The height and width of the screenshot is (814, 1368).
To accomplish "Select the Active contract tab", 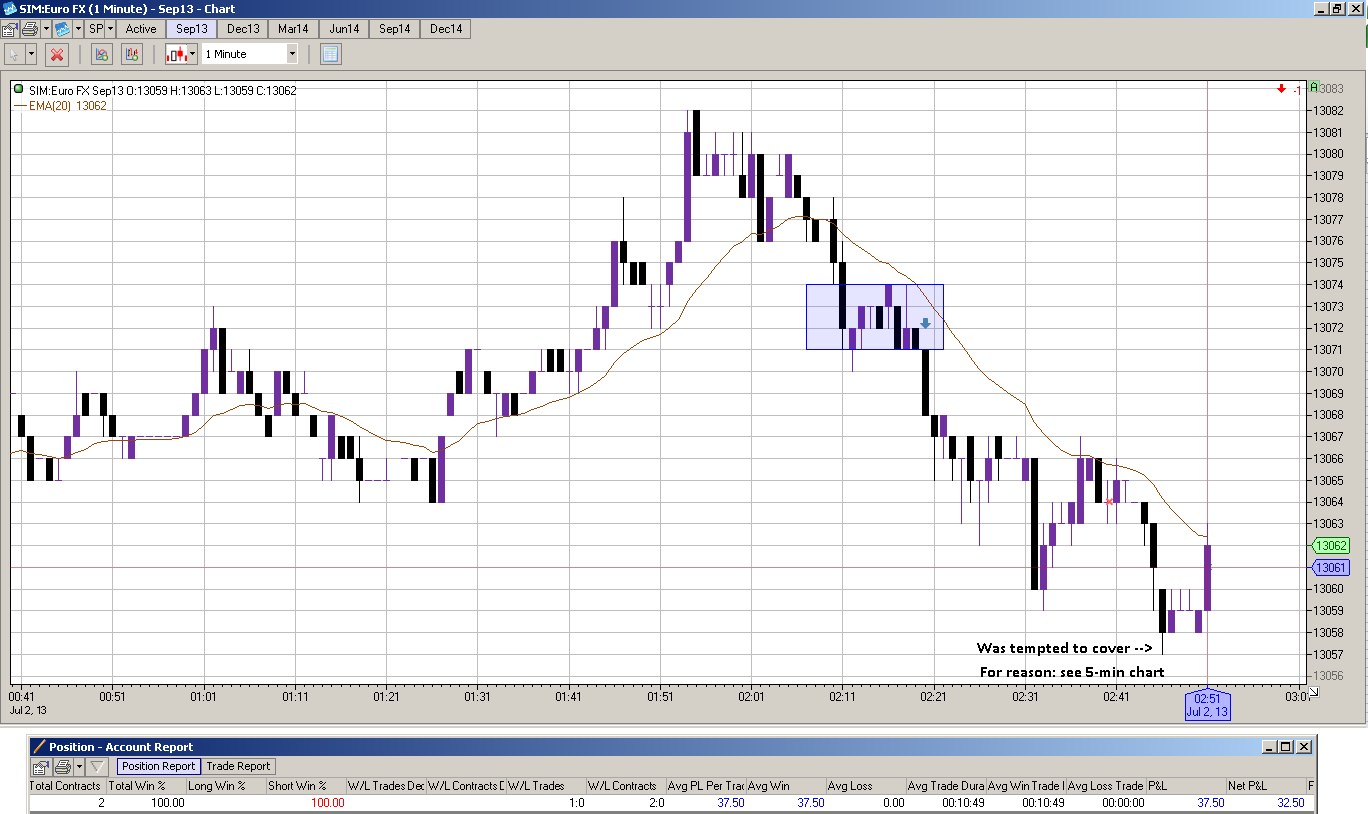I will (x=141, y=29).
